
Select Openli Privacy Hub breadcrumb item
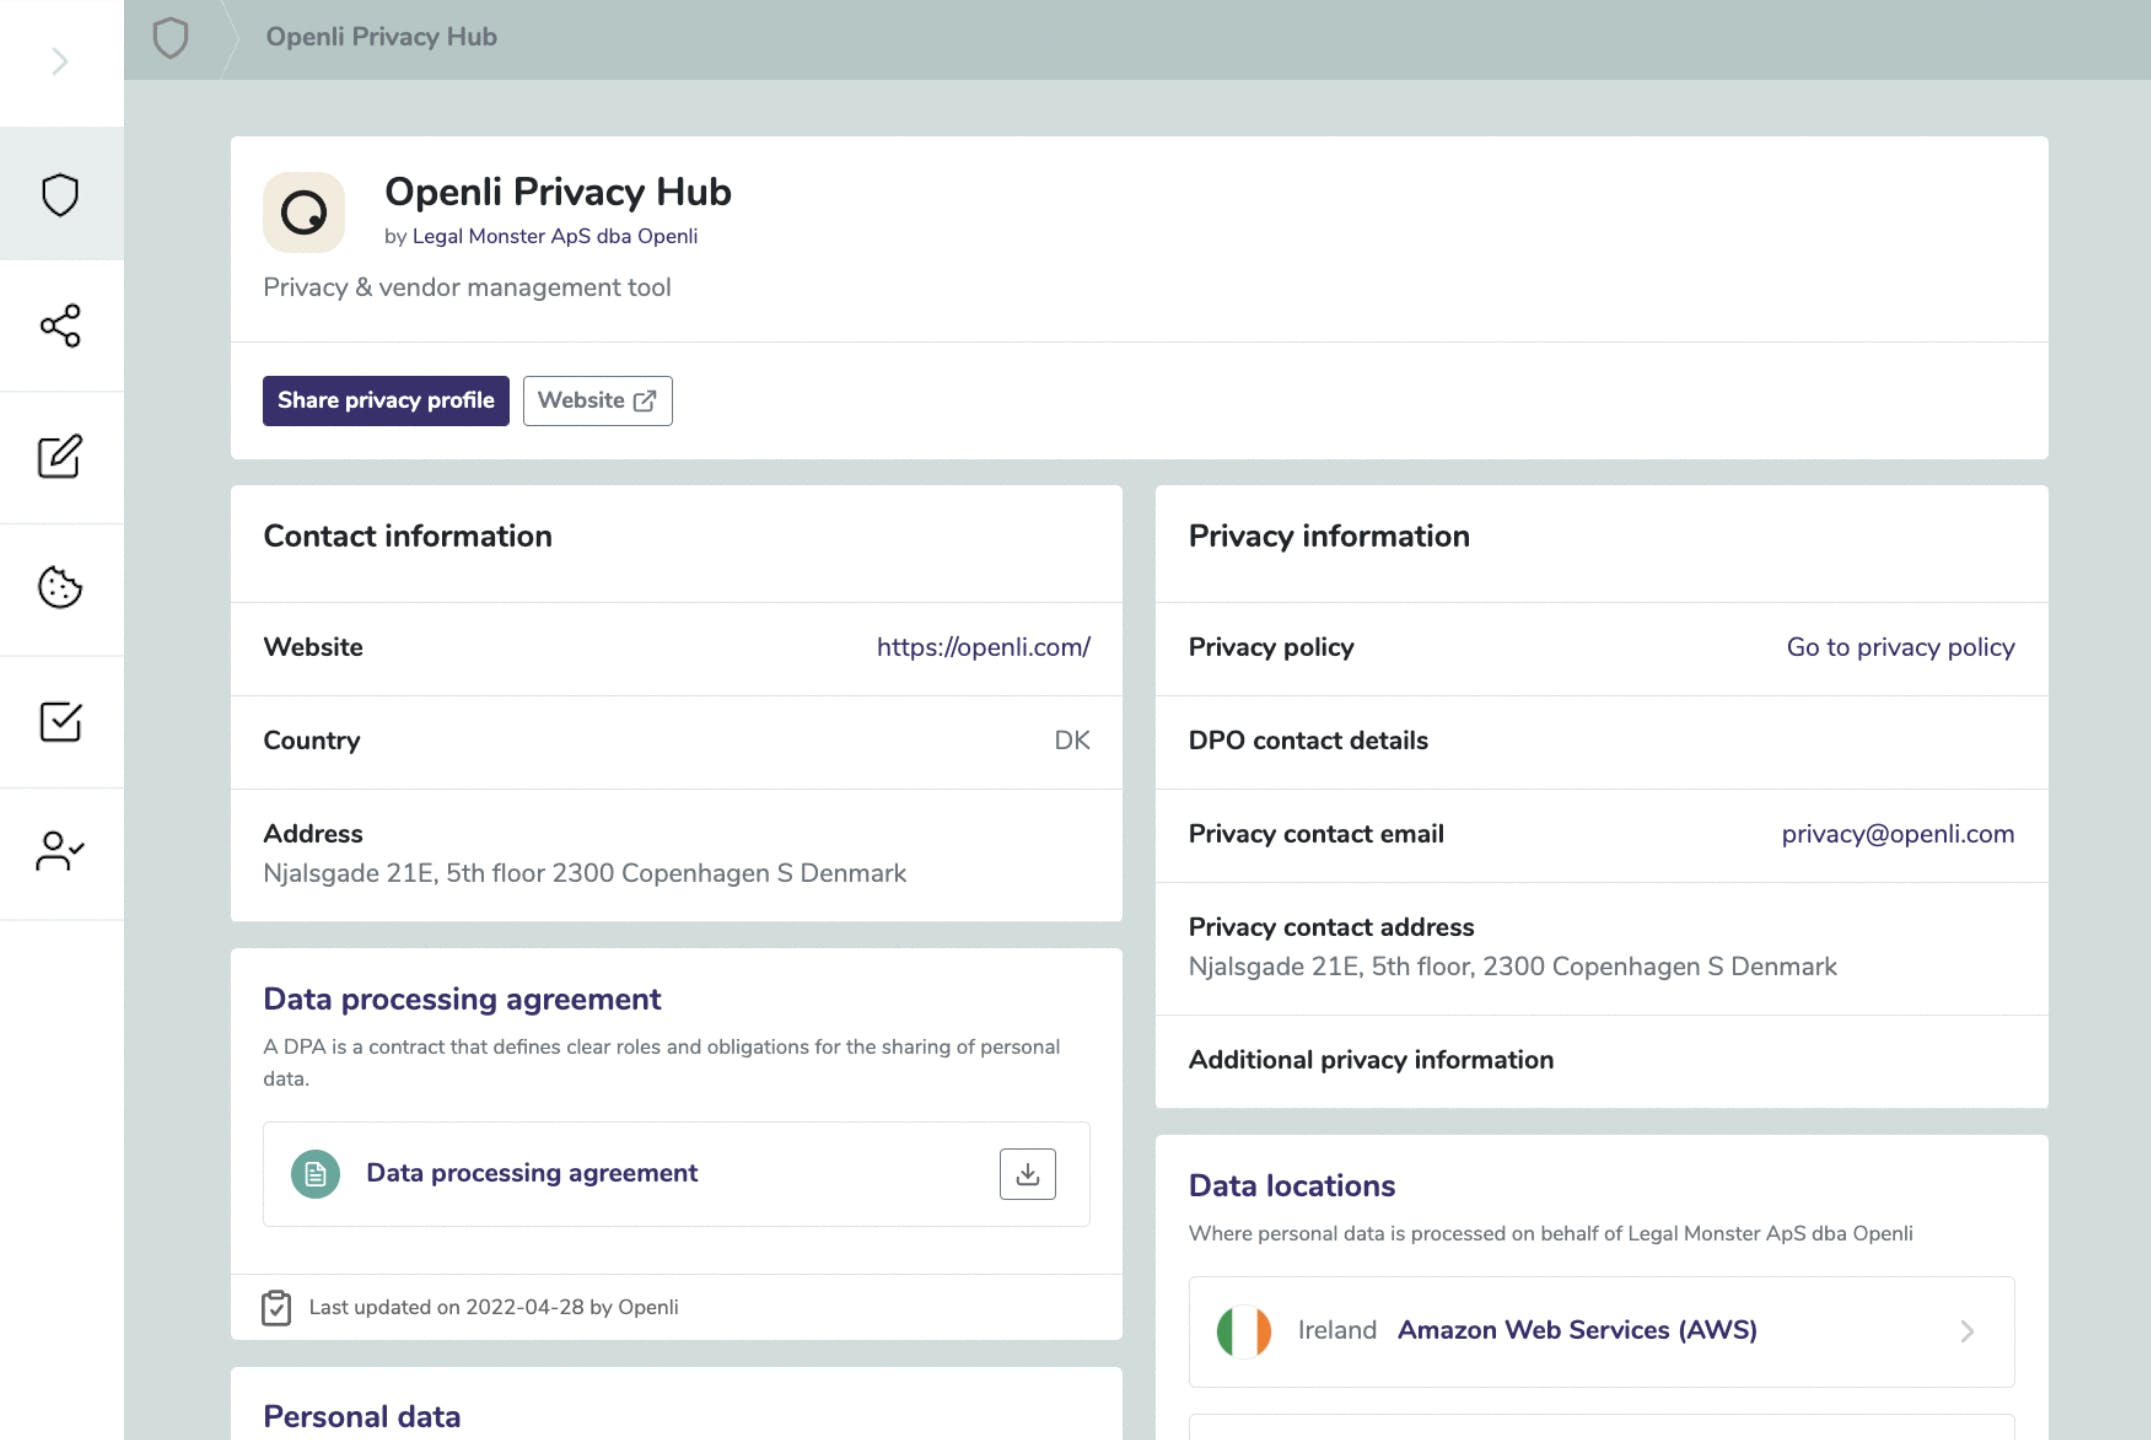click(x=381, y=37)
